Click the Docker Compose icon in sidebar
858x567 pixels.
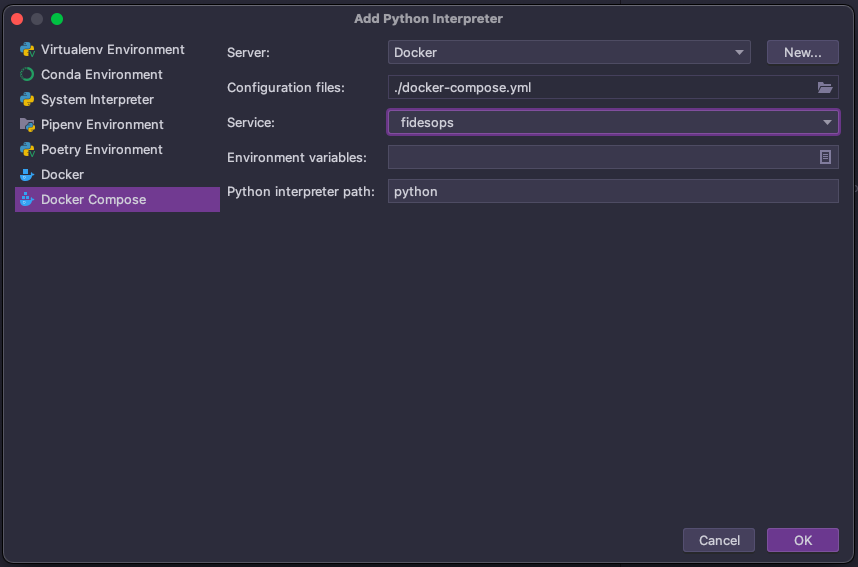click(27, 200)
